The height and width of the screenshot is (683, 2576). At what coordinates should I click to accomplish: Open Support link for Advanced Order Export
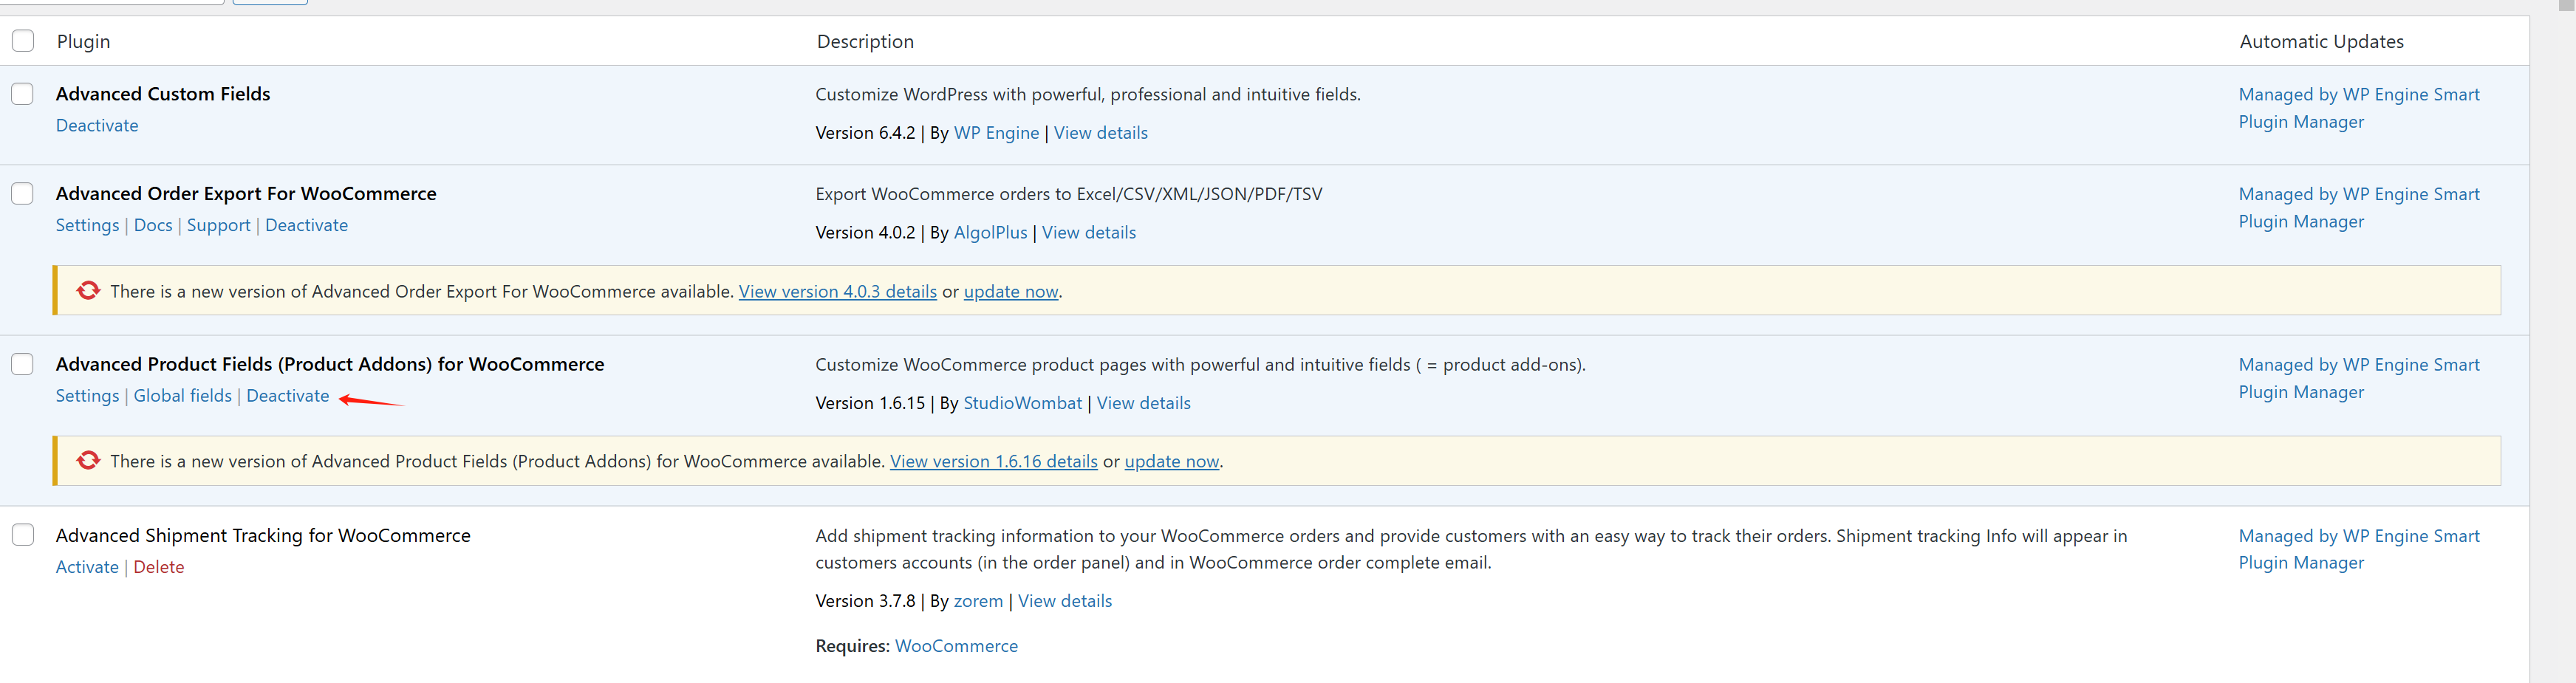click(x=218, y=226)
